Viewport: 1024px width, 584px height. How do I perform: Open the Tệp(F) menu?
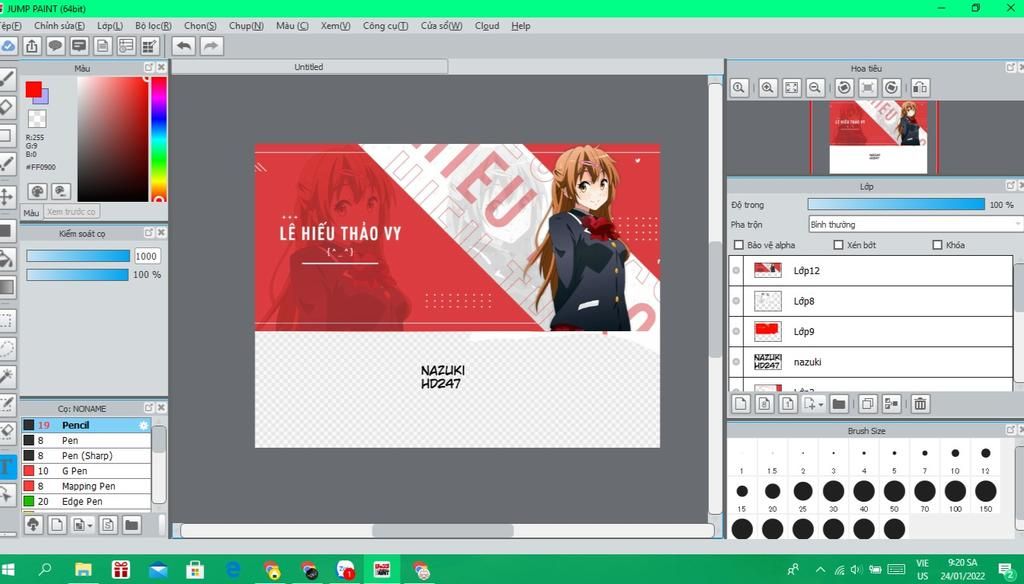pos(10,25)
